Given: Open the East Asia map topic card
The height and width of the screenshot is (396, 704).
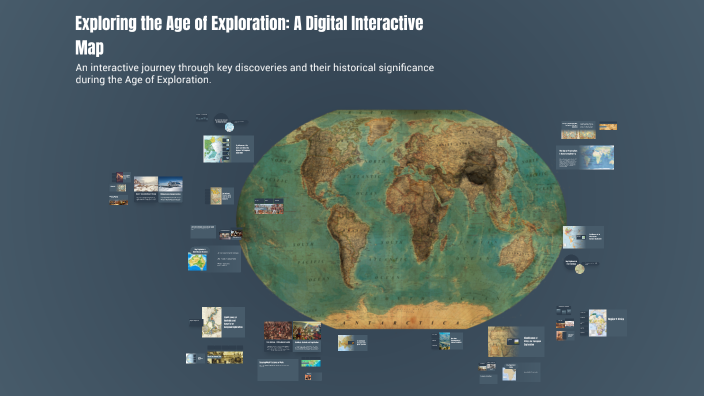Looking at the screenshot, I should 228,149.
